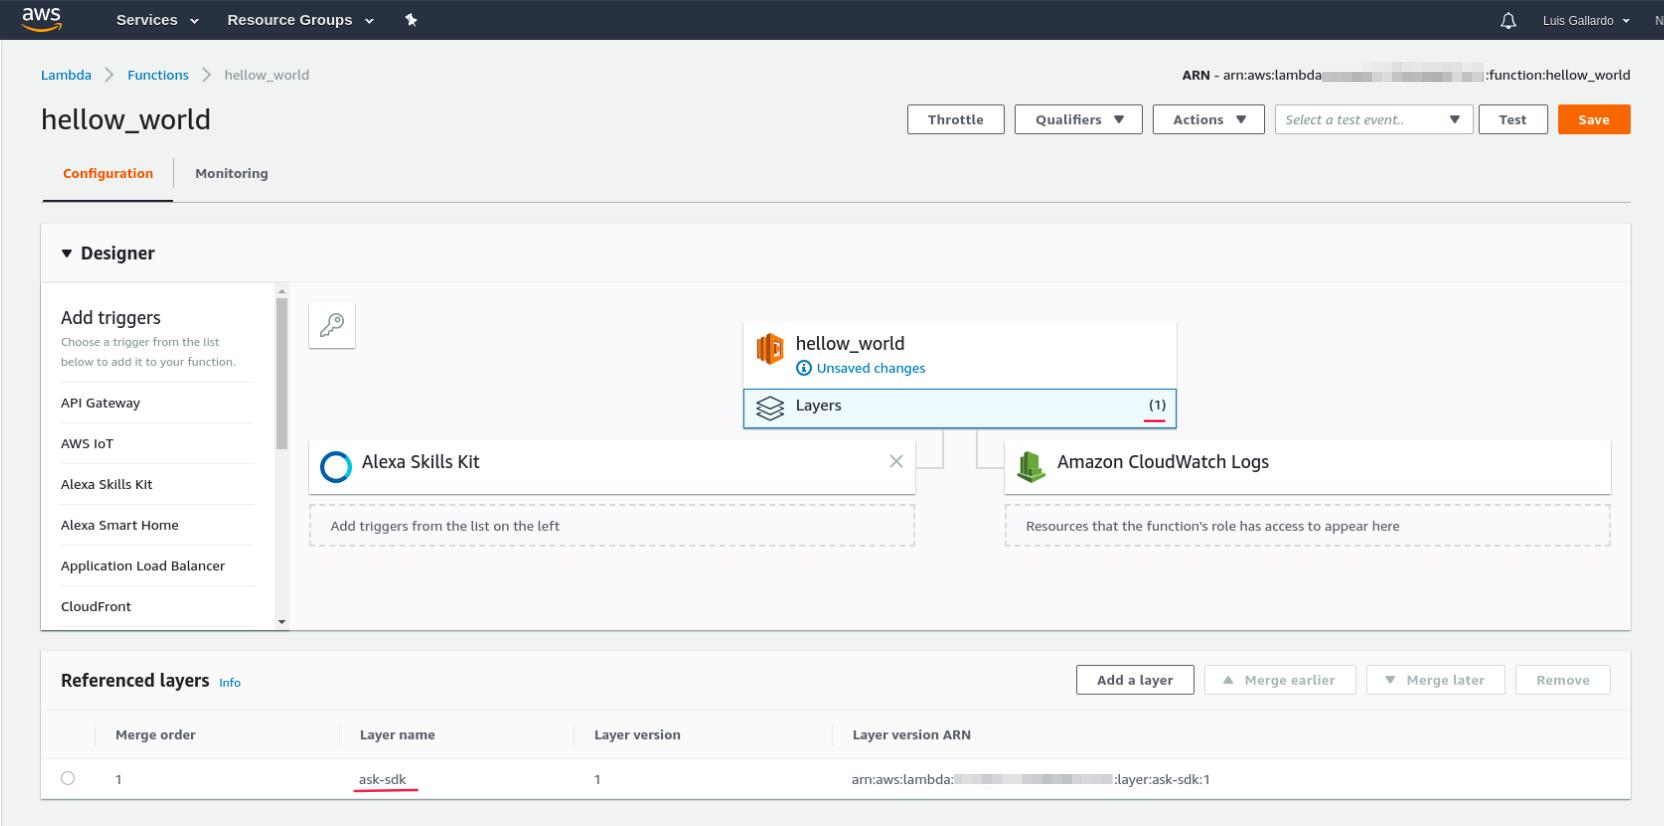Click the Merge order column header

pyautogui.click(x=155, y=735)
